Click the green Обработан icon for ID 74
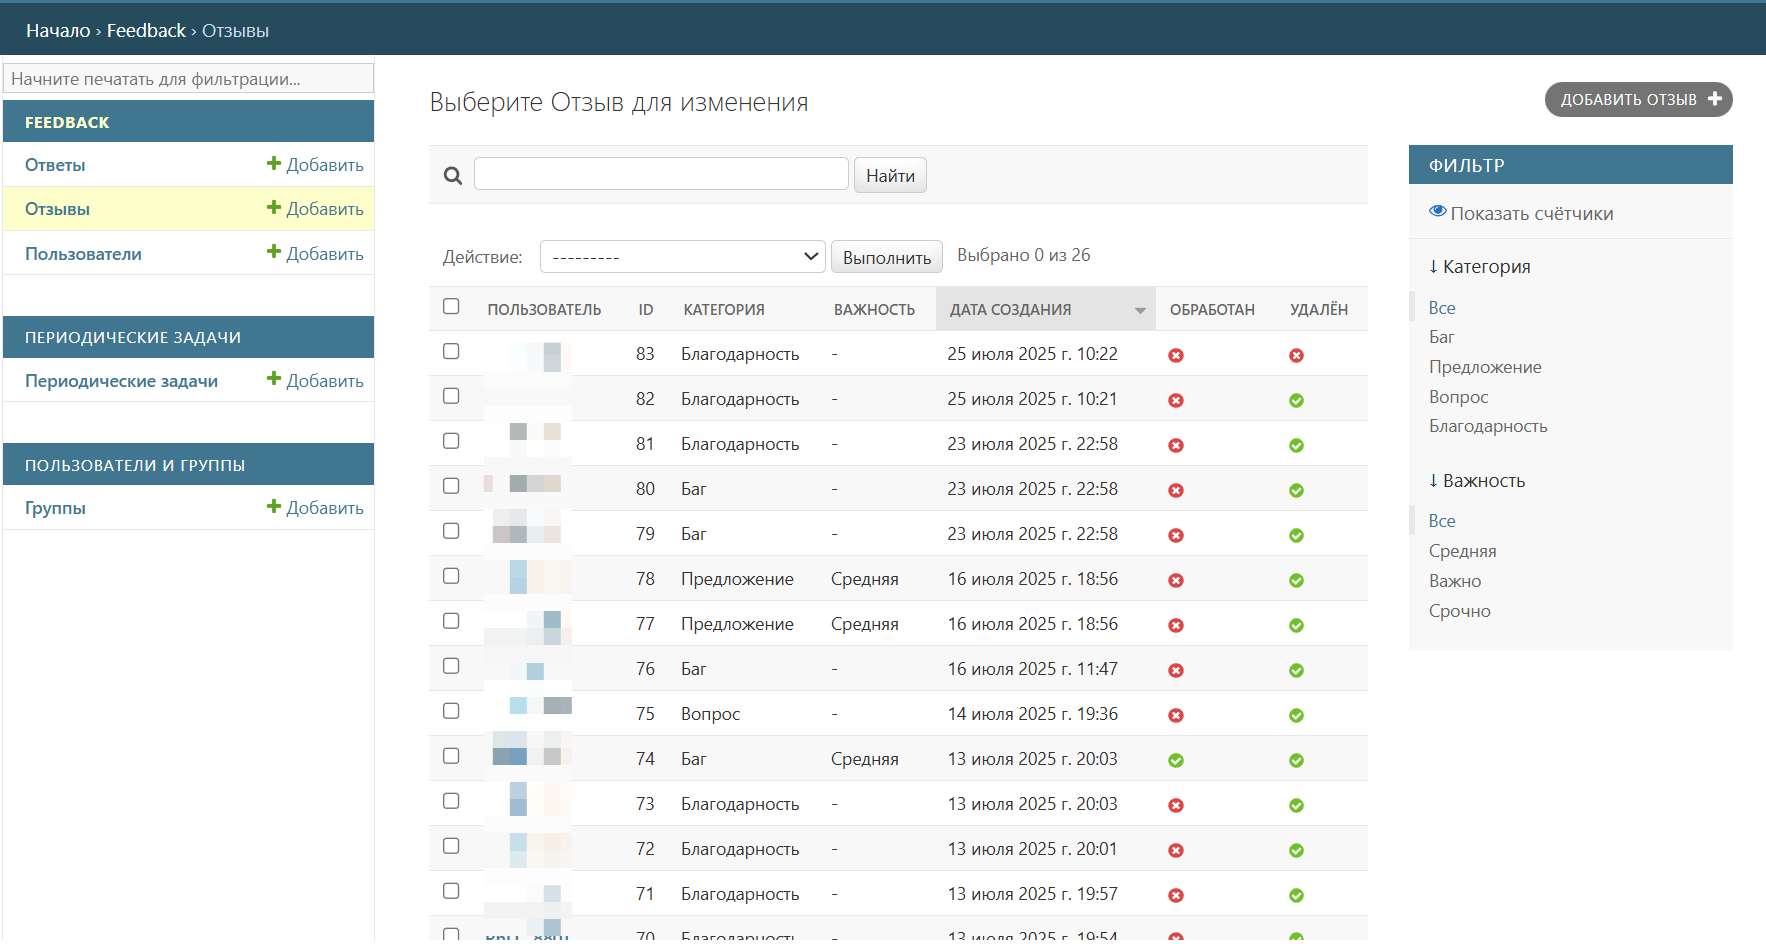Screen dimensions: 1766x944 click(x=1176, y=760)
